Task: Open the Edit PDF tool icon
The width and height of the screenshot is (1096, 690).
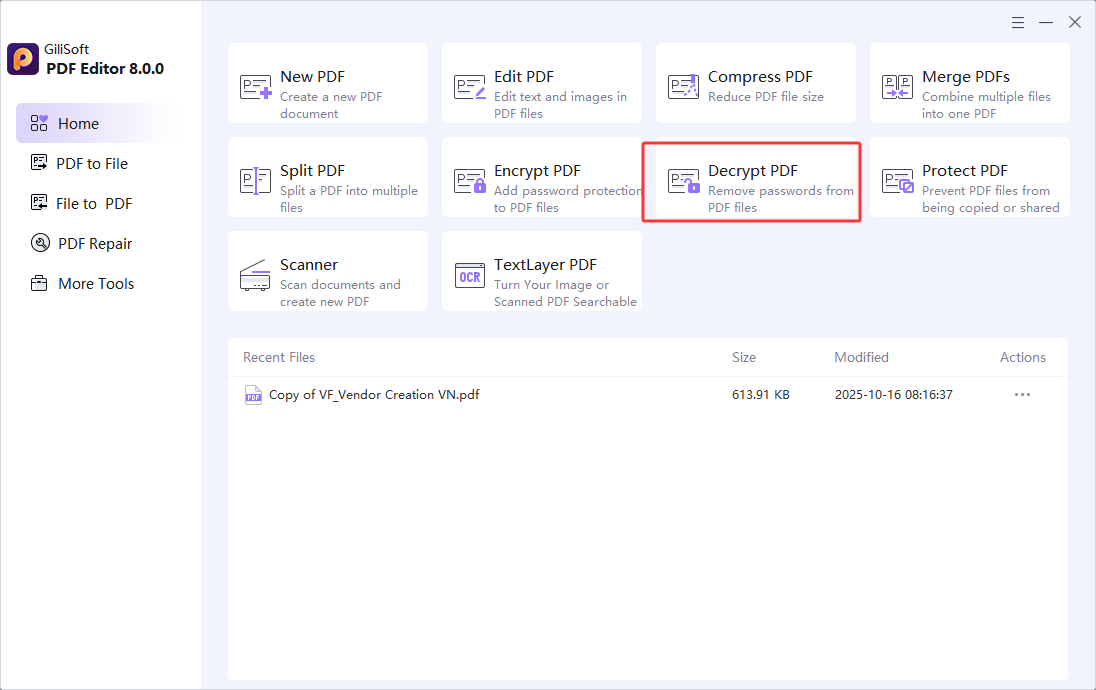Action: [x=470, y=87]
